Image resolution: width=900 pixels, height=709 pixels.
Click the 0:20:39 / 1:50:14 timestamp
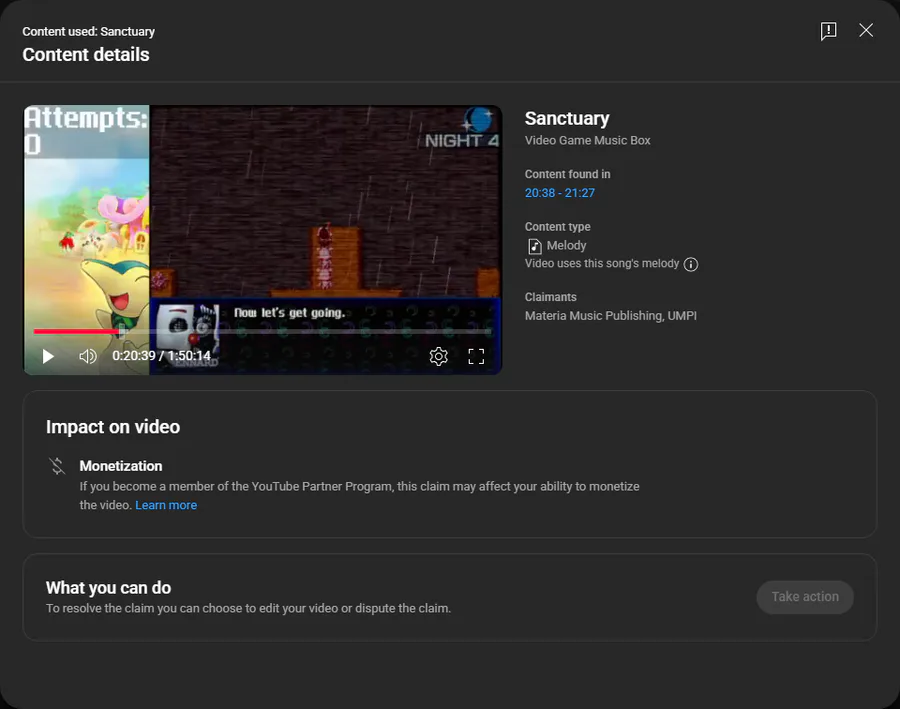(161, 356)
